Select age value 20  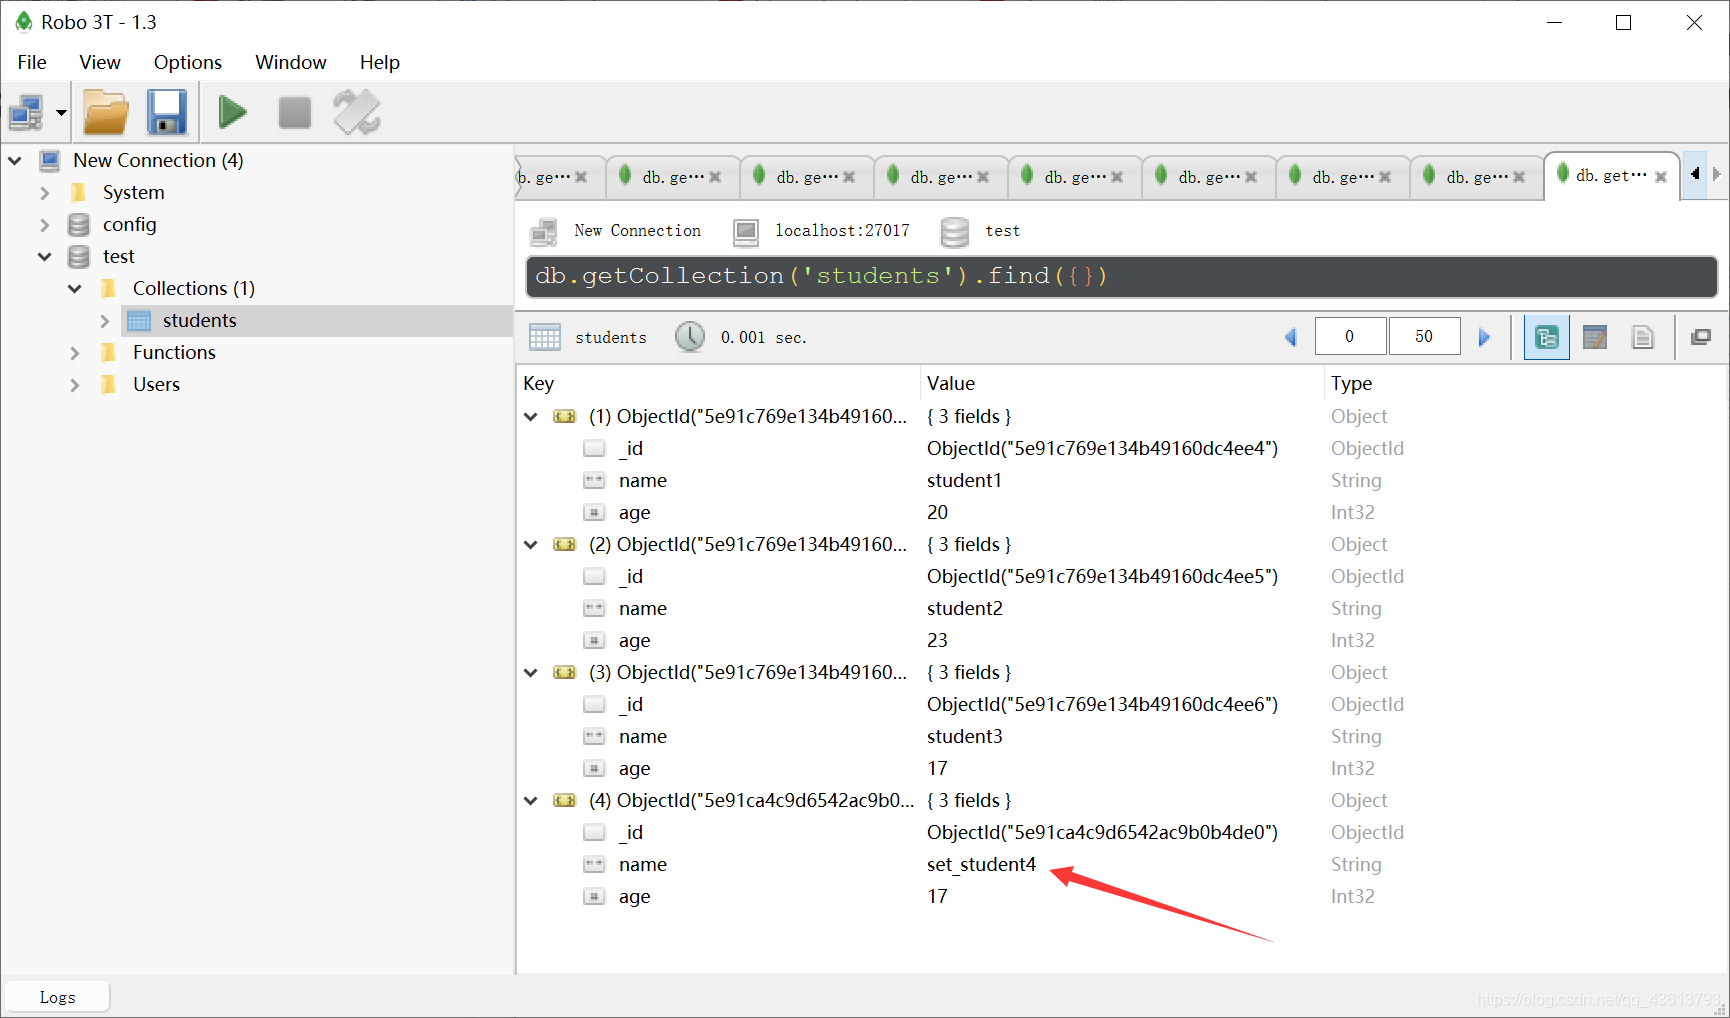click(x=937, y=512)
